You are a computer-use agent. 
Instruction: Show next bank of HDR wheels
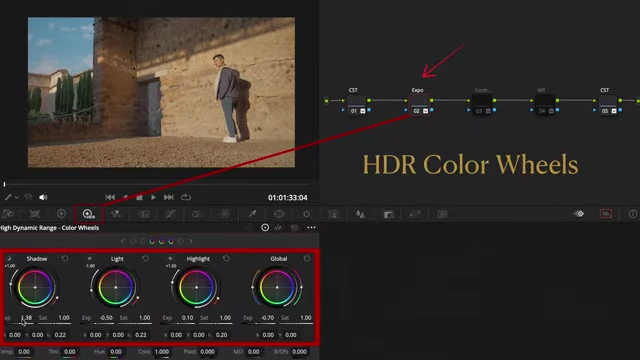[191, 241]
